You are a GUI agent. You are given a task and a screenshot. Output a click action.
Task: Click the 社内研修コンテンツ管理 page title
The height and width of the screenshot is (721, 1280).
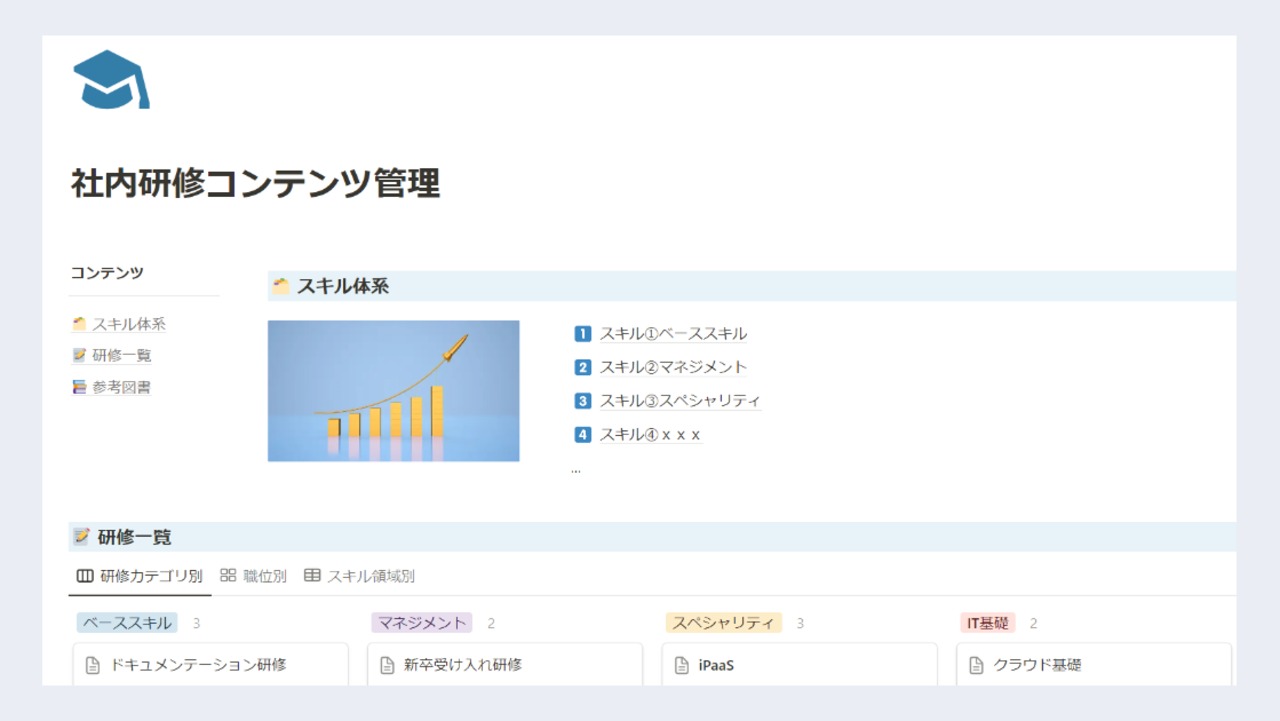point(256,184)
